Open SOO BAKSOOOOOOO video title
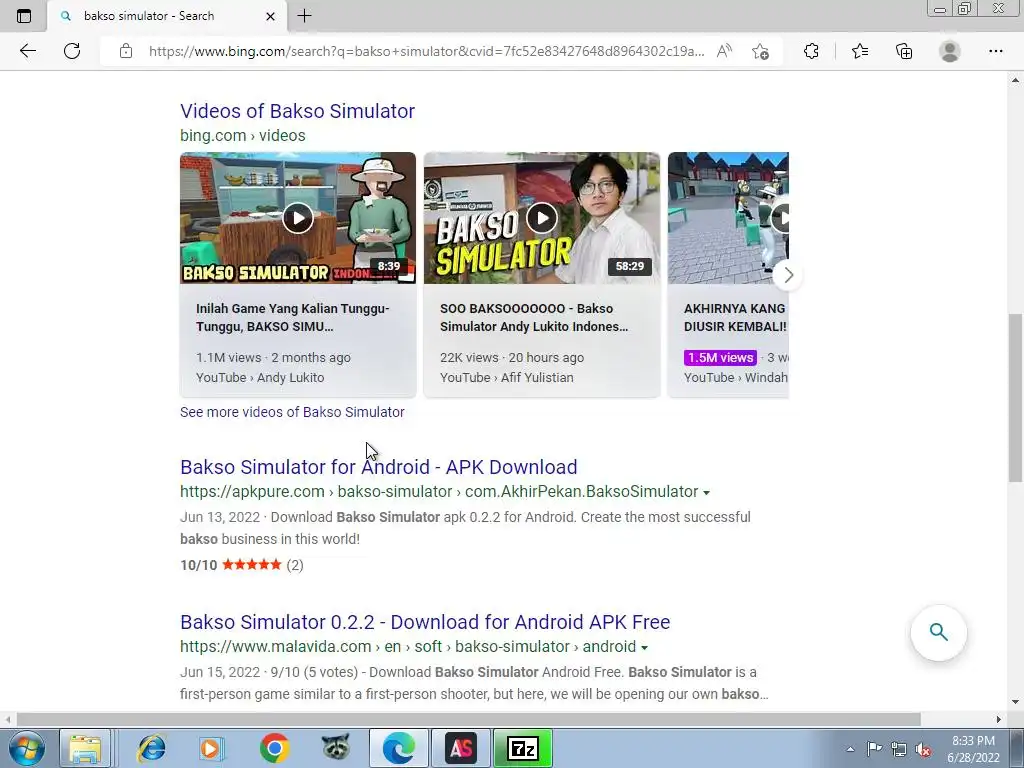 (534, 317)
